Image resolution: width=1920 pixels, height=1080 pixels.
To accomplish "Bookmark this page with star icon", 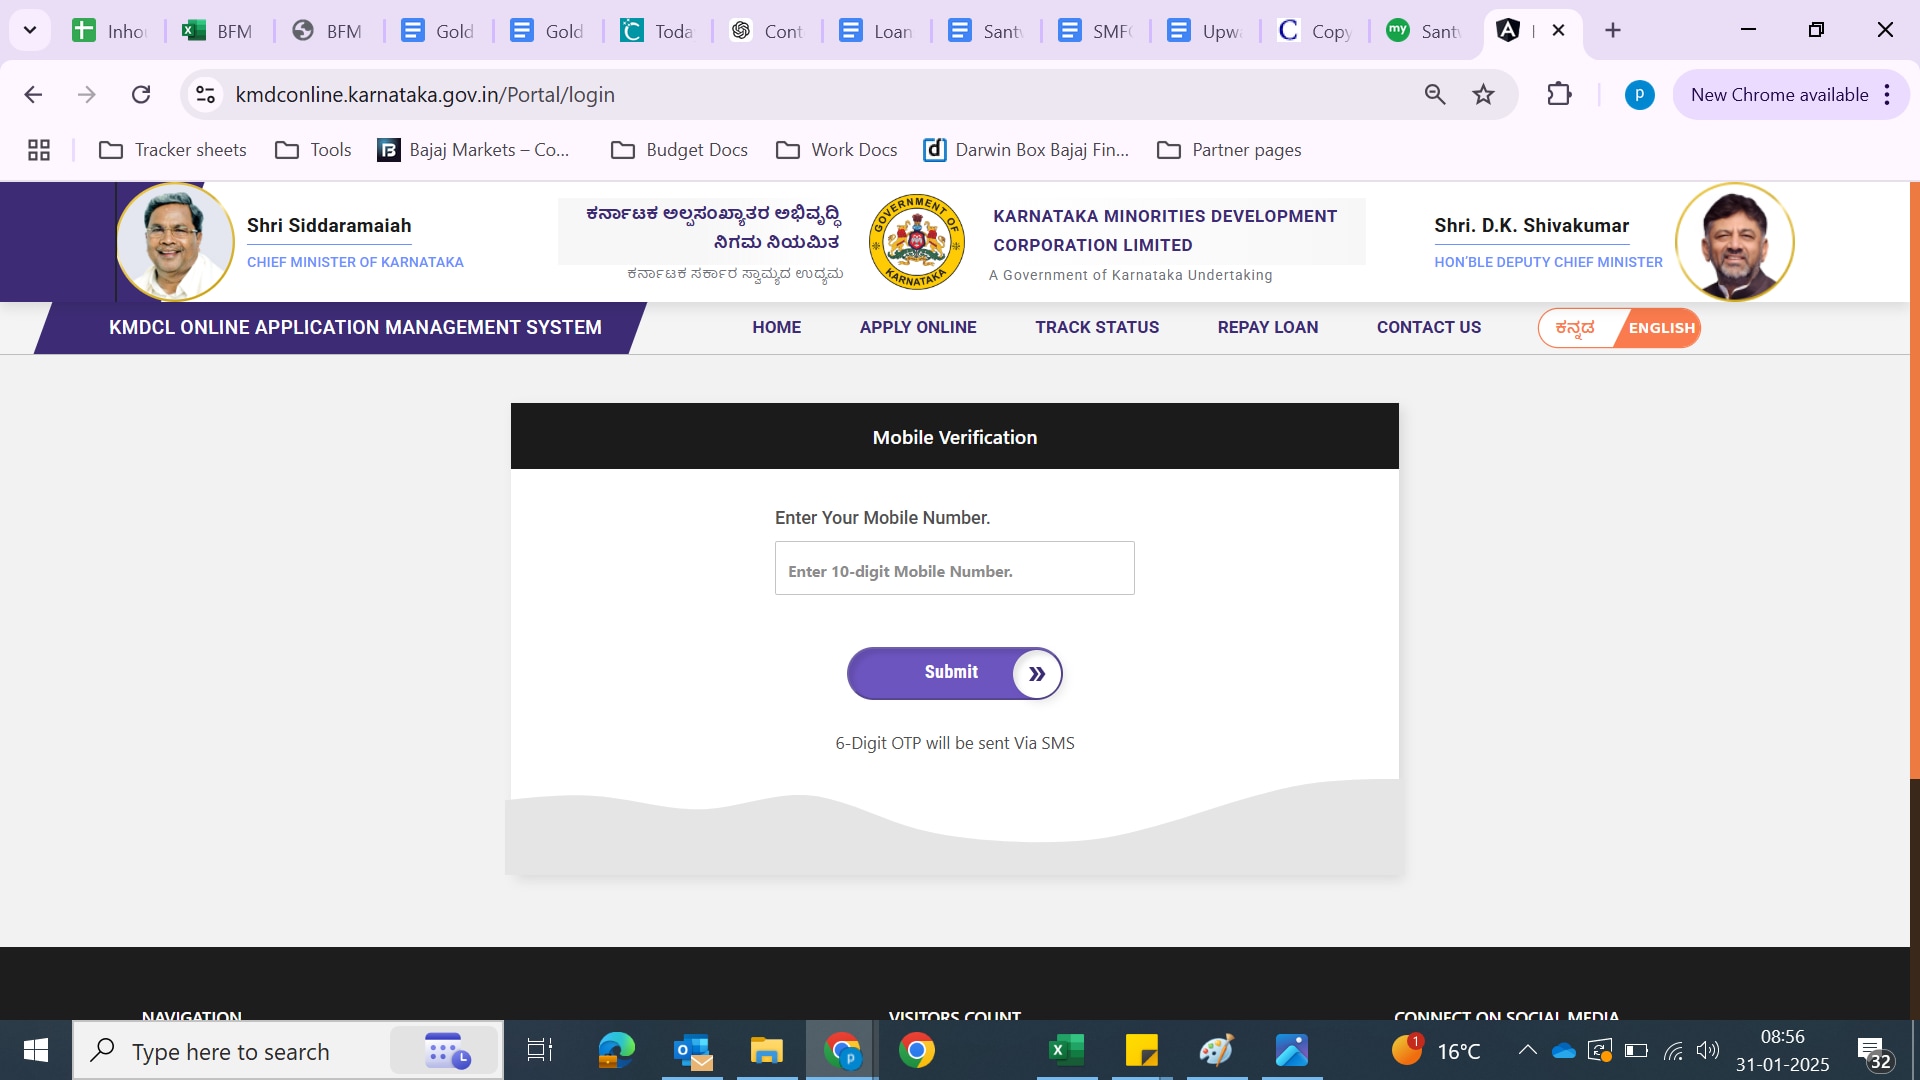I will 1483,95.
